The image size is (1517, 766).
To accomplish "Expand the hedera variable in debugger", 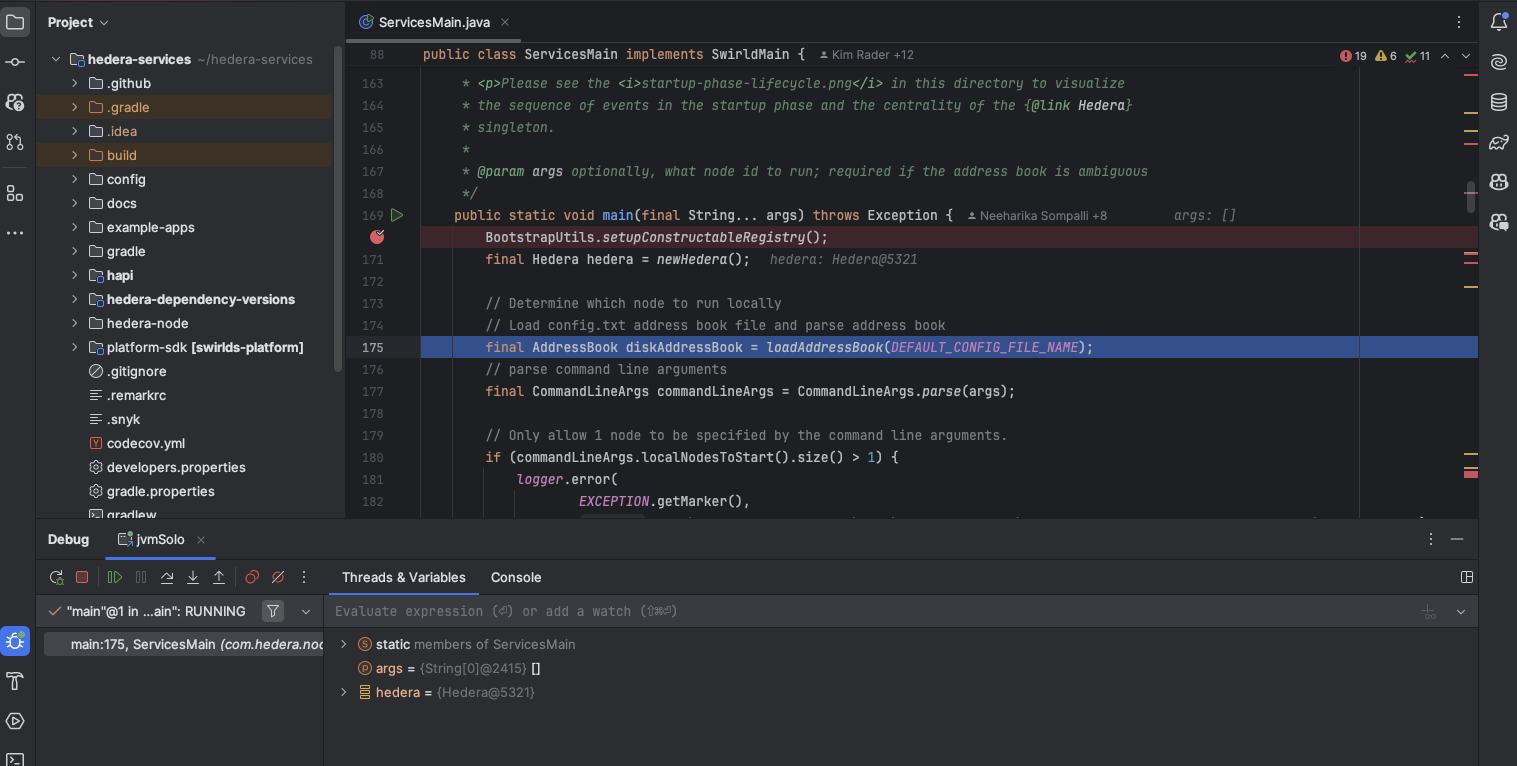I will [x=343, y=691].
